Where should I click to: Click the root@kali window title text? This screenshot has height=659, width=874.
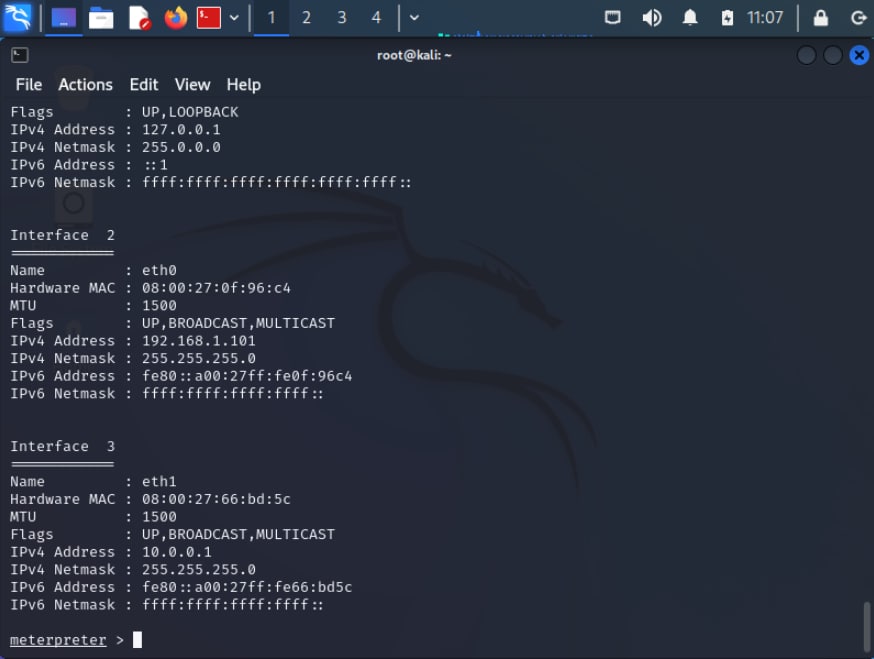tap(414, 55)
